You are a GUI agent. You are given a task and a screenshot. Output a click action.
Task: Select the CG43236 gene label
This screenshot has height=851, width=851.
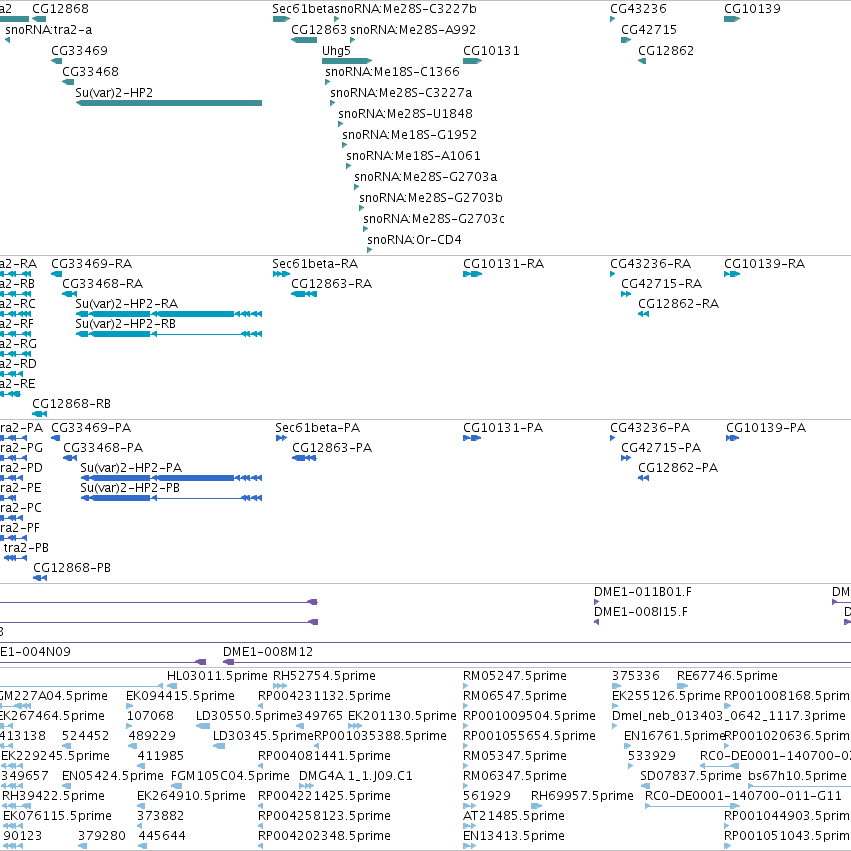(638, 9)
